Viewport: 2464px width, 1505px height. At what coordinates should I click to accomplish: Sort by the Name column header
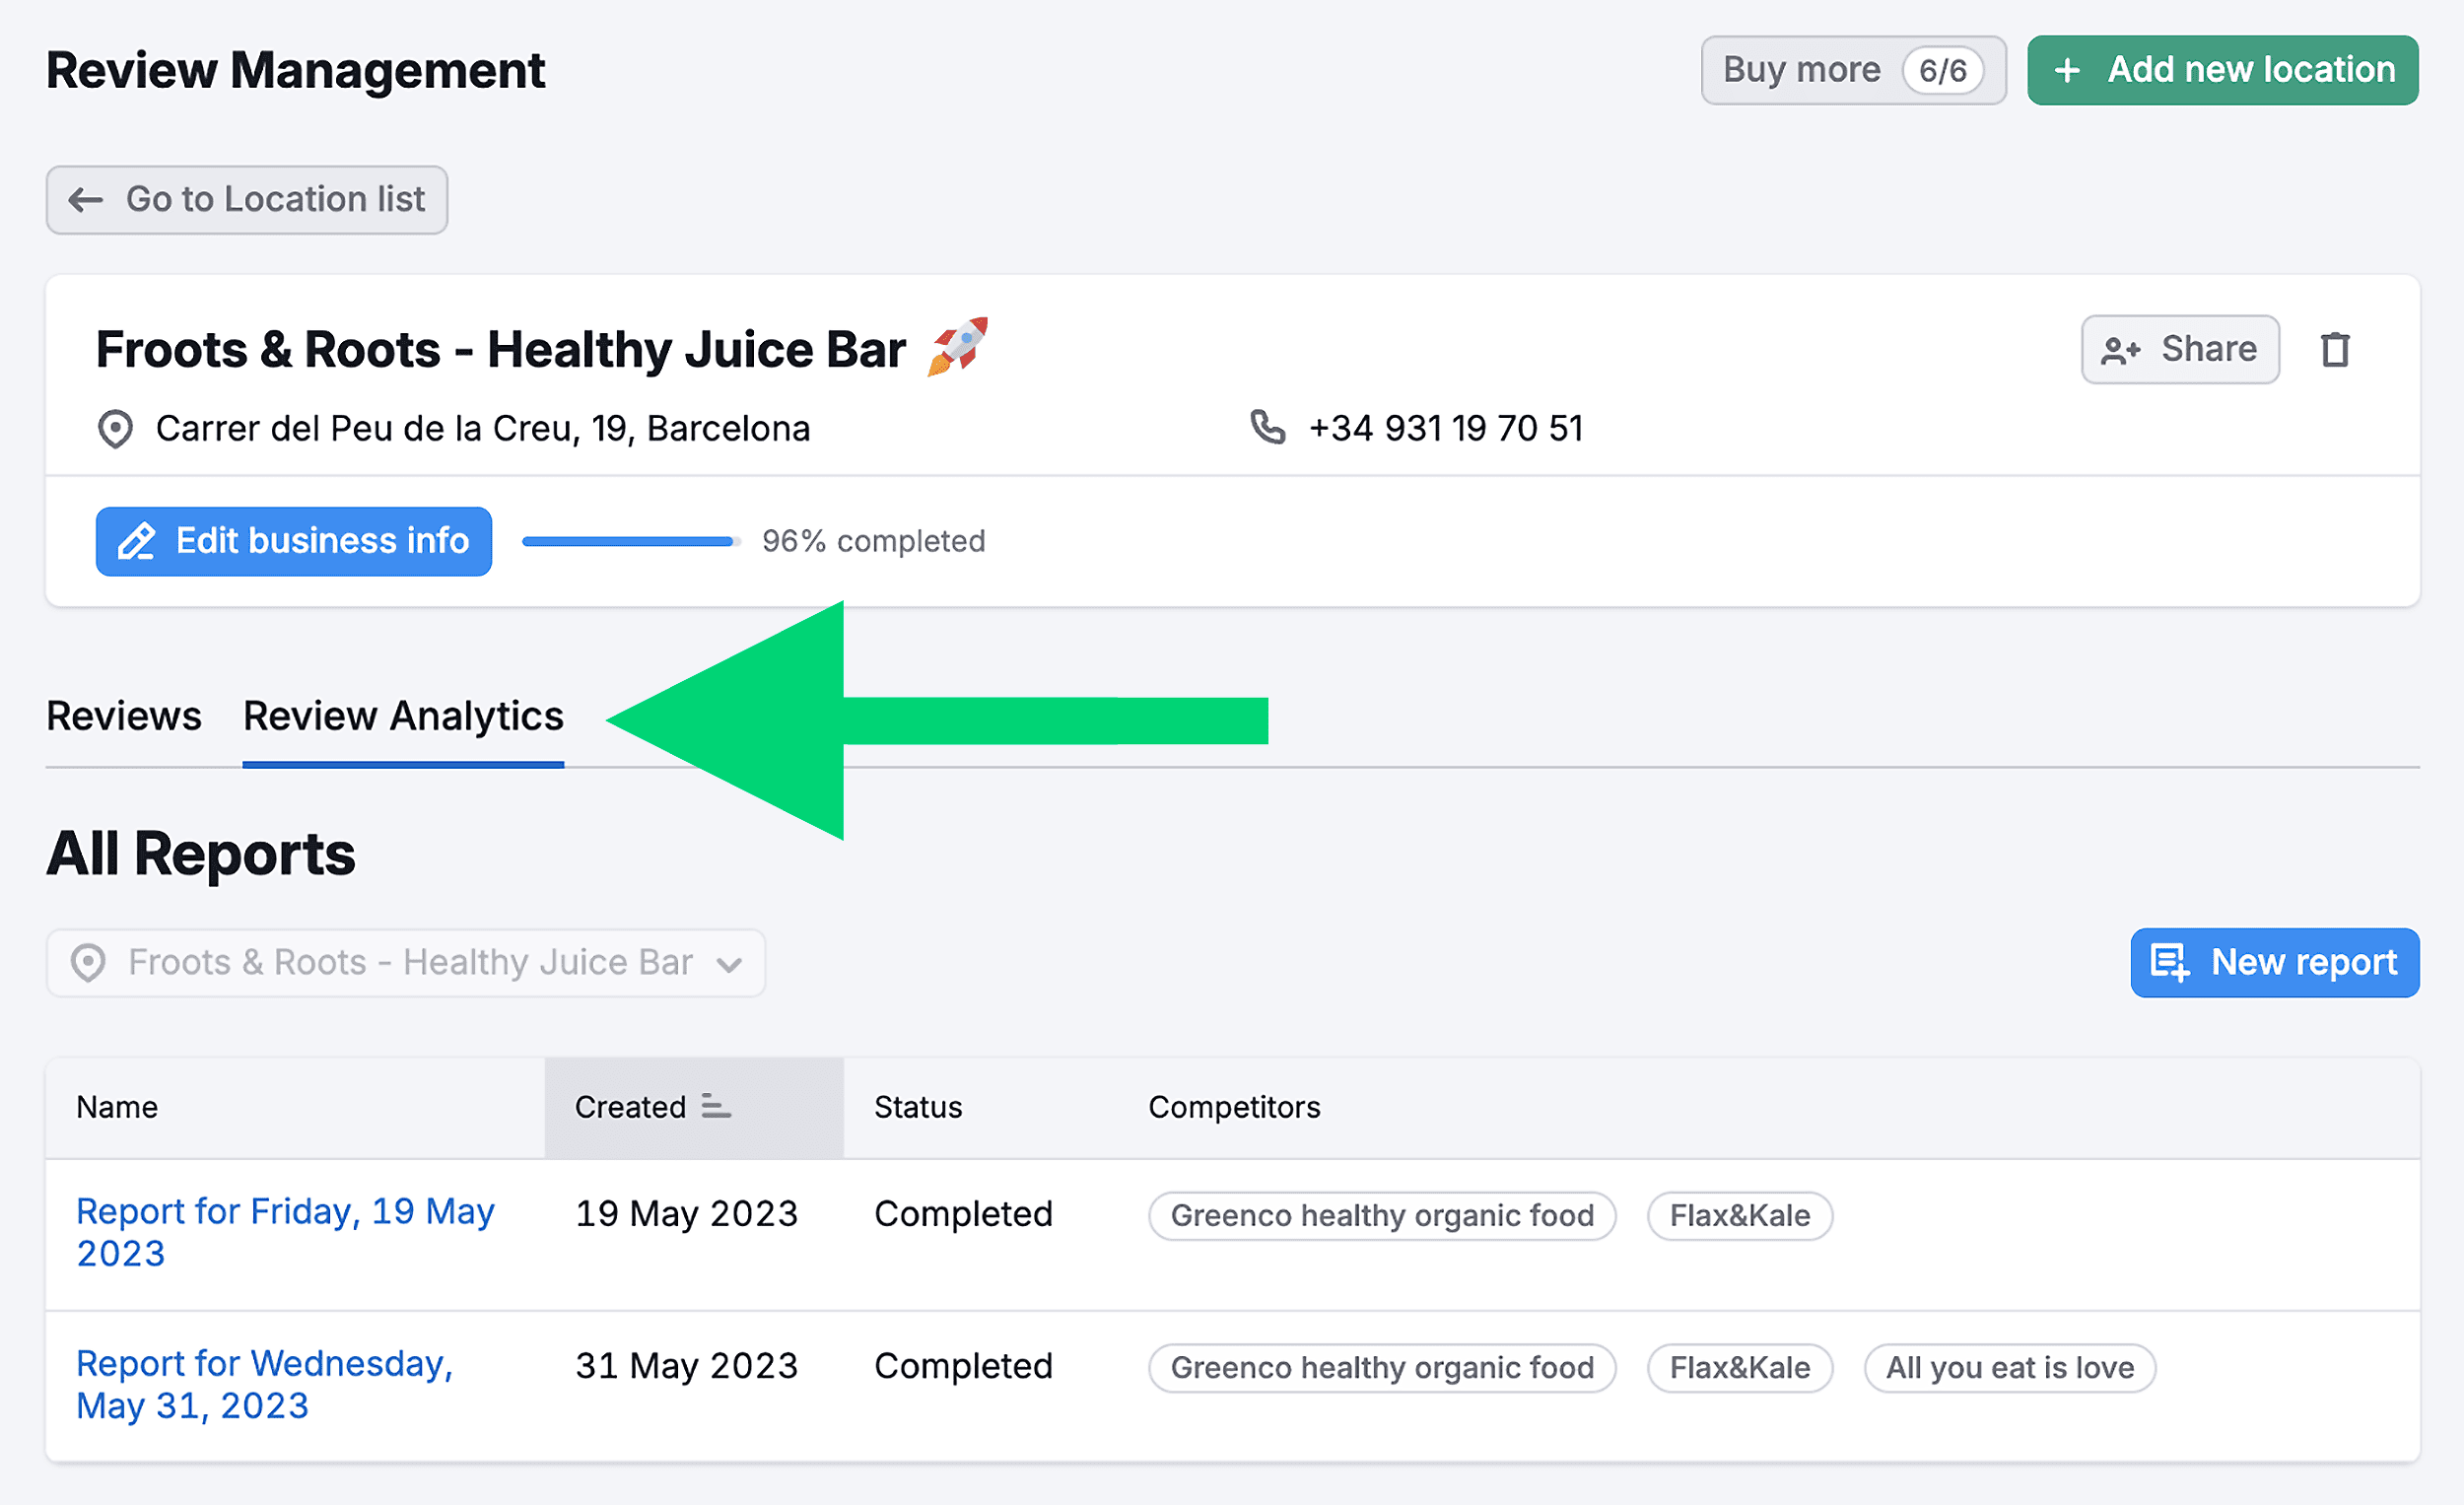[x=117, y=1107]
